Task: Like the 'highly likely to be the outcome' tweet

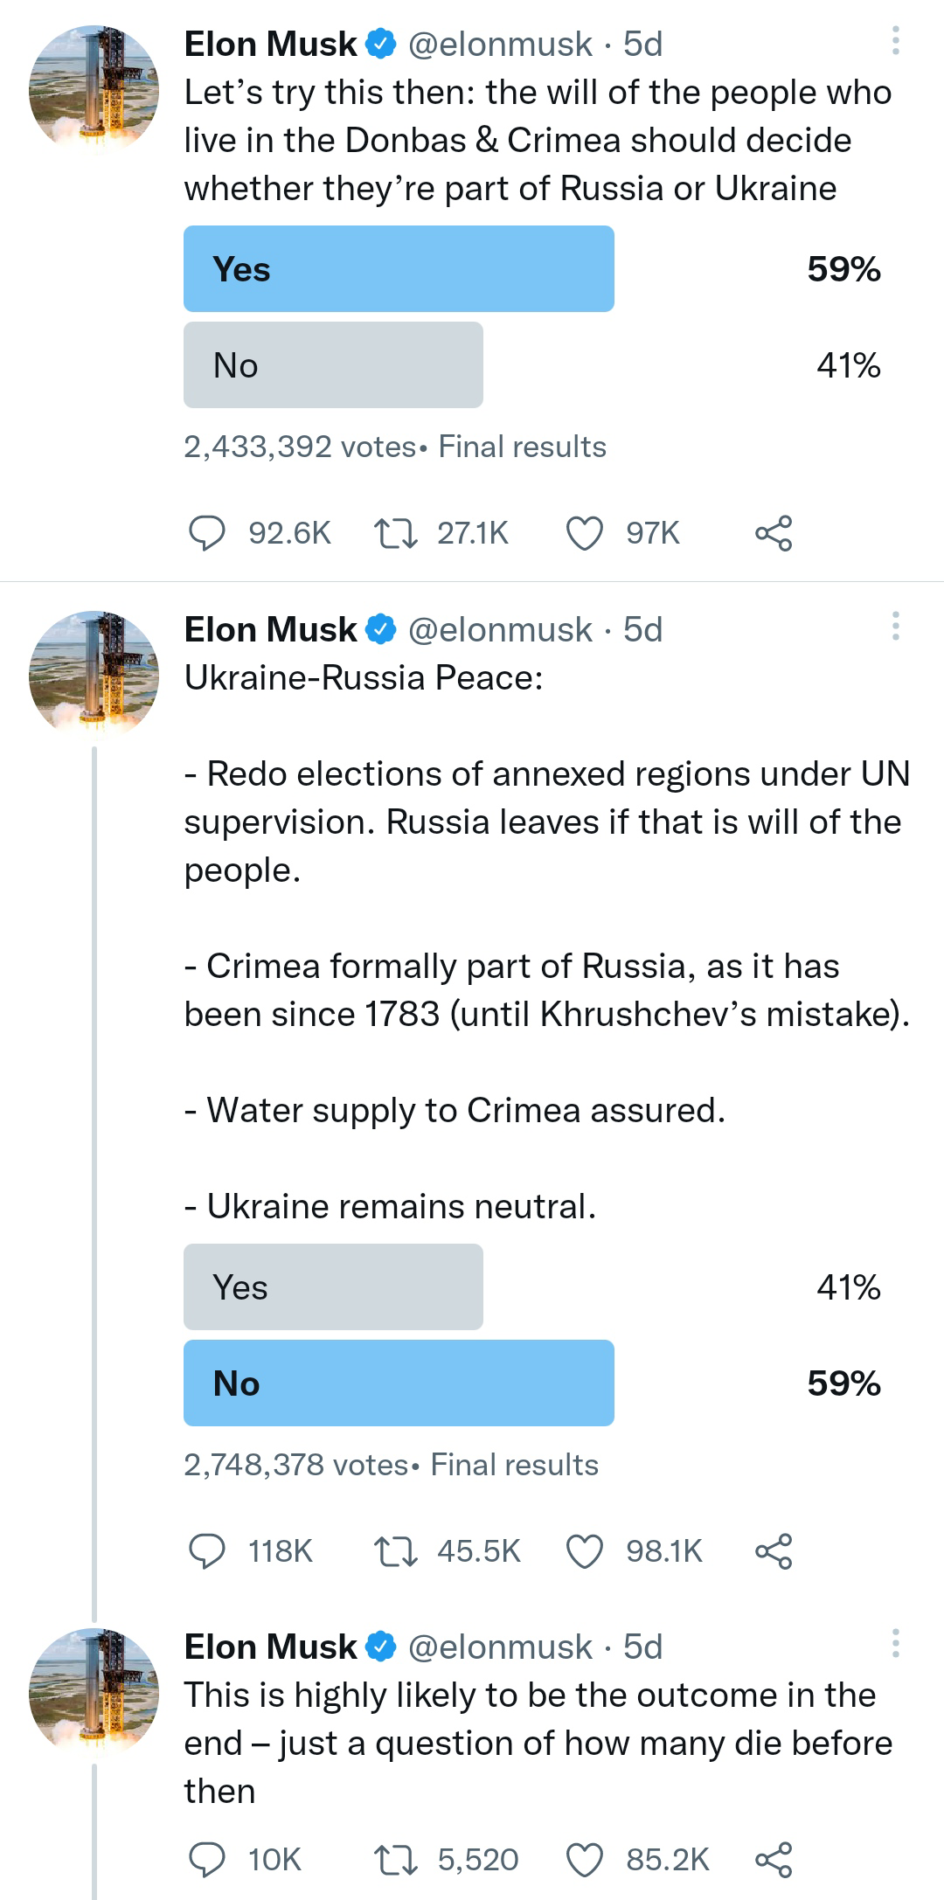Action: 585,1859
